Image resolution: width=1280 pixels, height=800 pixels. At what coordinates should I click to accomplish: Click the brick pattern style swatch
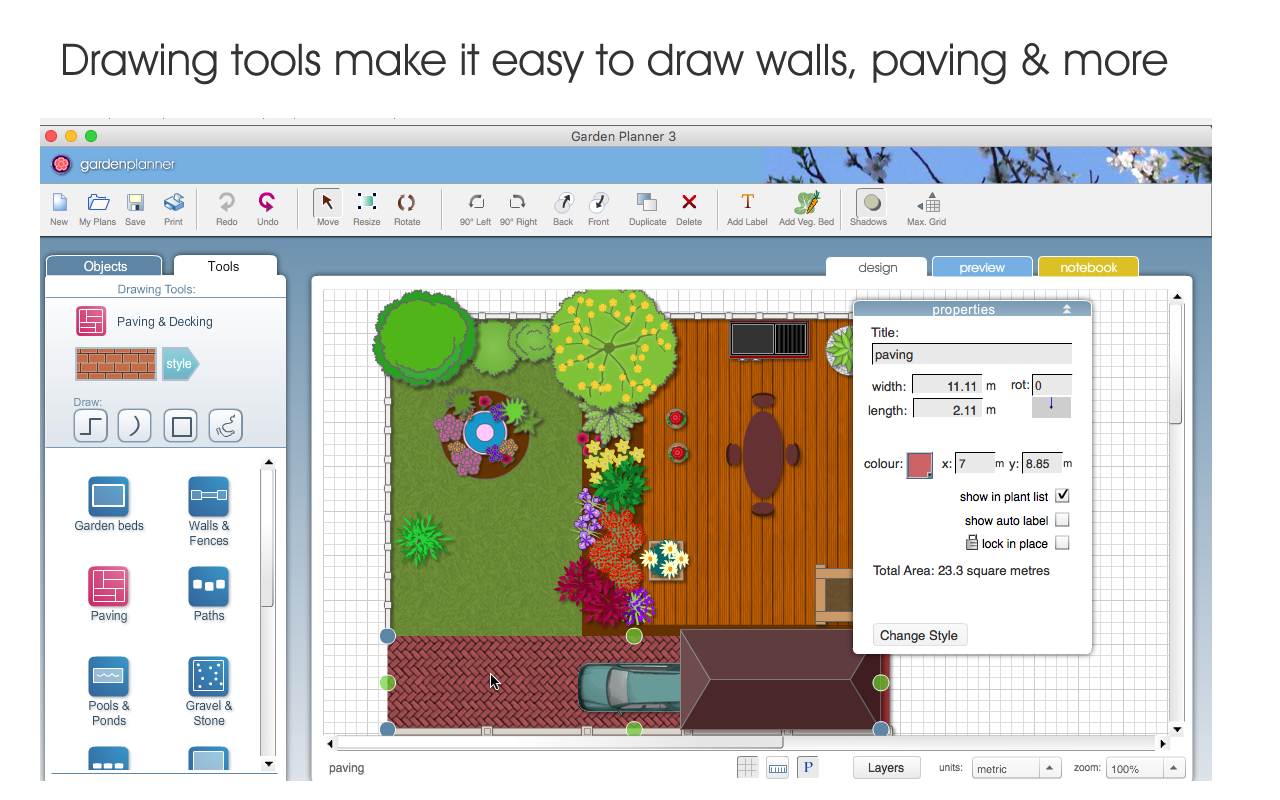point(116,364)
